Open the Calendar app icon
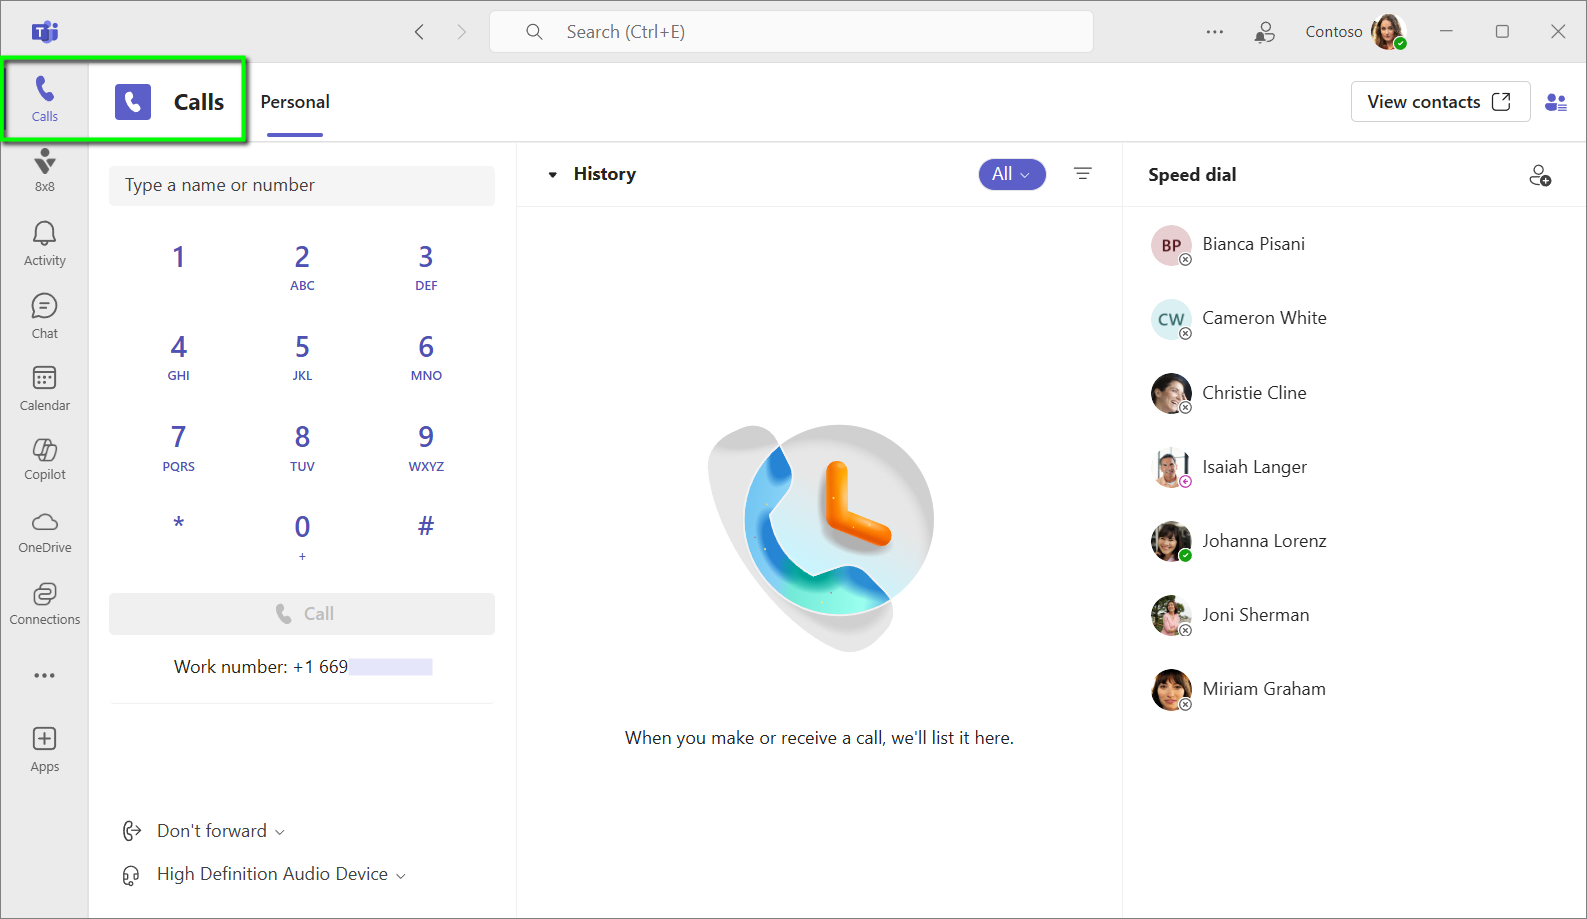The image size is (1587, 919). tap(44, 388)
